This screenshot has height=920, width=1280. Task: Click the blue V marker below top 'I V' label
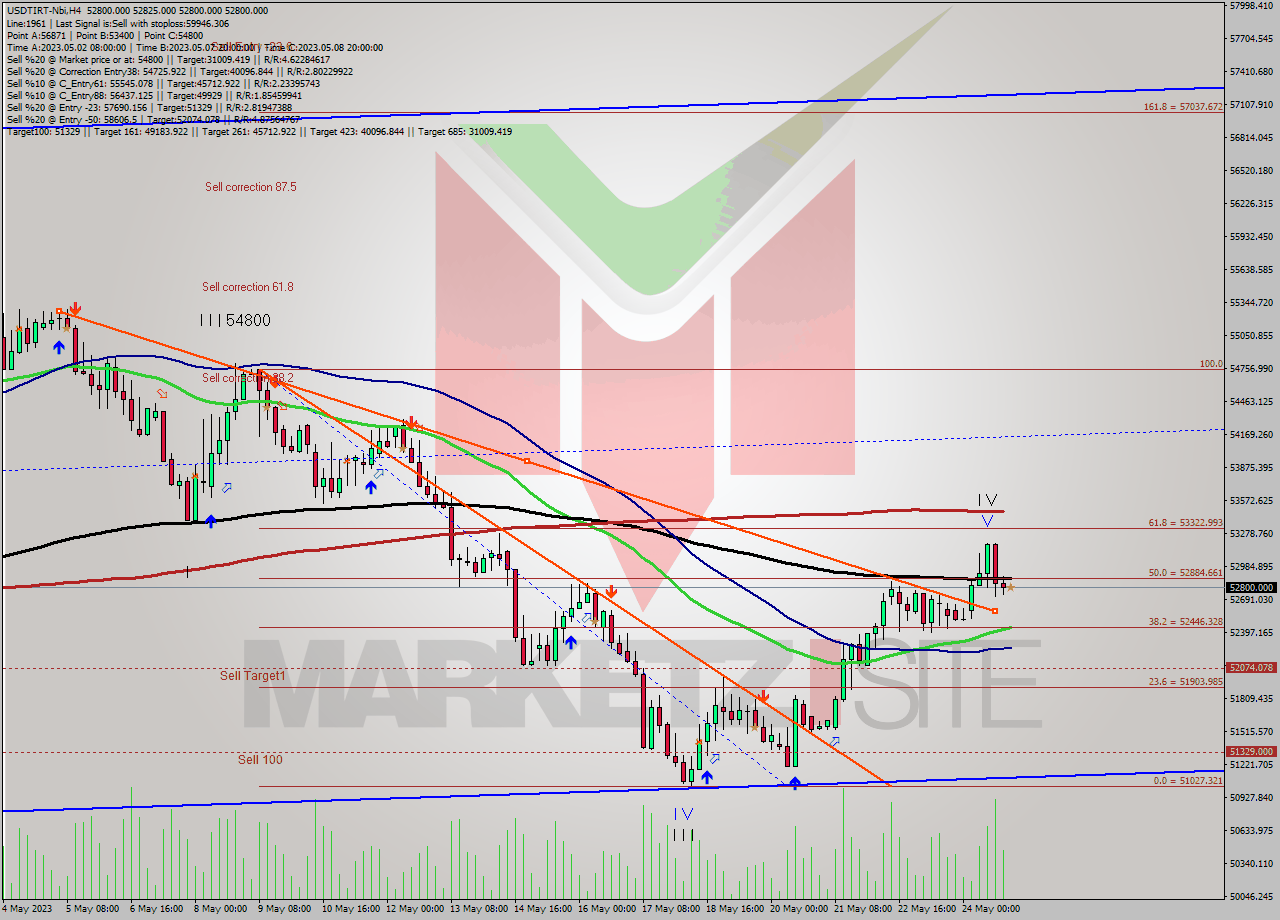[x=987, y=521]
